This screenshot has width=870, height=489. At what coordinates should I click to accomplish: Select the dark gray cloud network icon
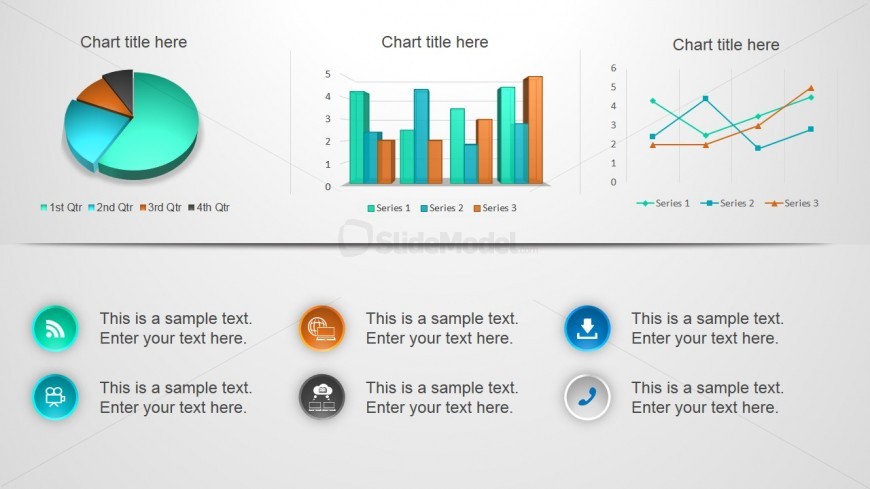coord(322,397)
